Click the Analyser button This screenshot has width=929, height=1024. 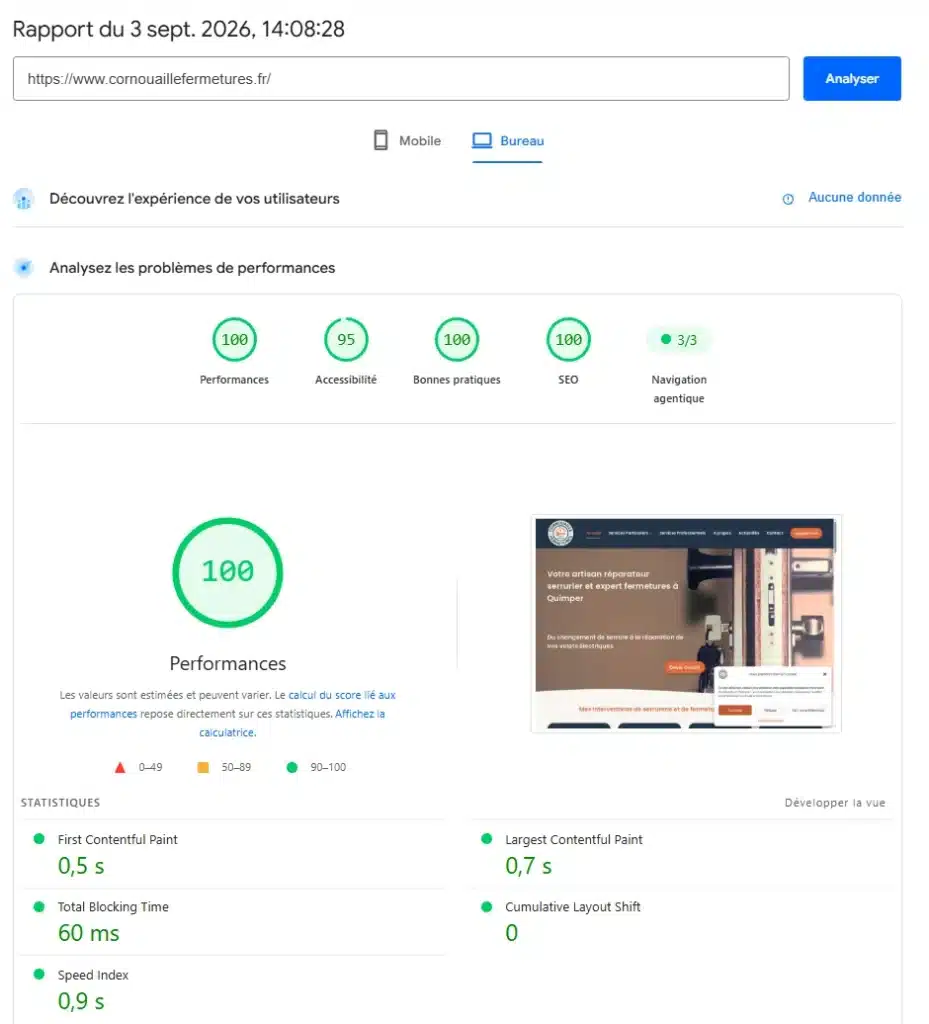852,78
